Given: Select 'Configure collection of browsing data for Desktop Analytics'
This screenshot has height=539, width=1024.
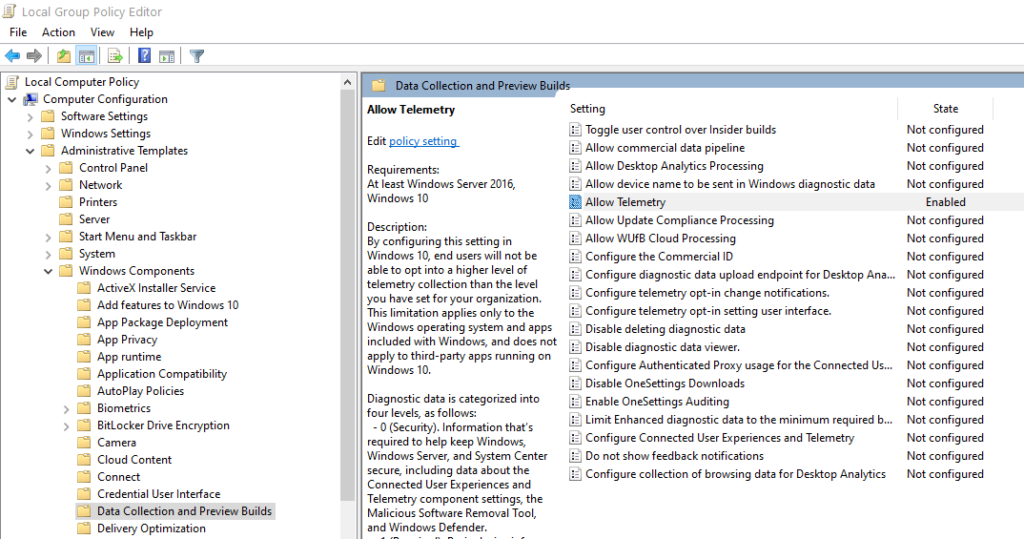Looking at the screenshot, I should tap(735, 474).
